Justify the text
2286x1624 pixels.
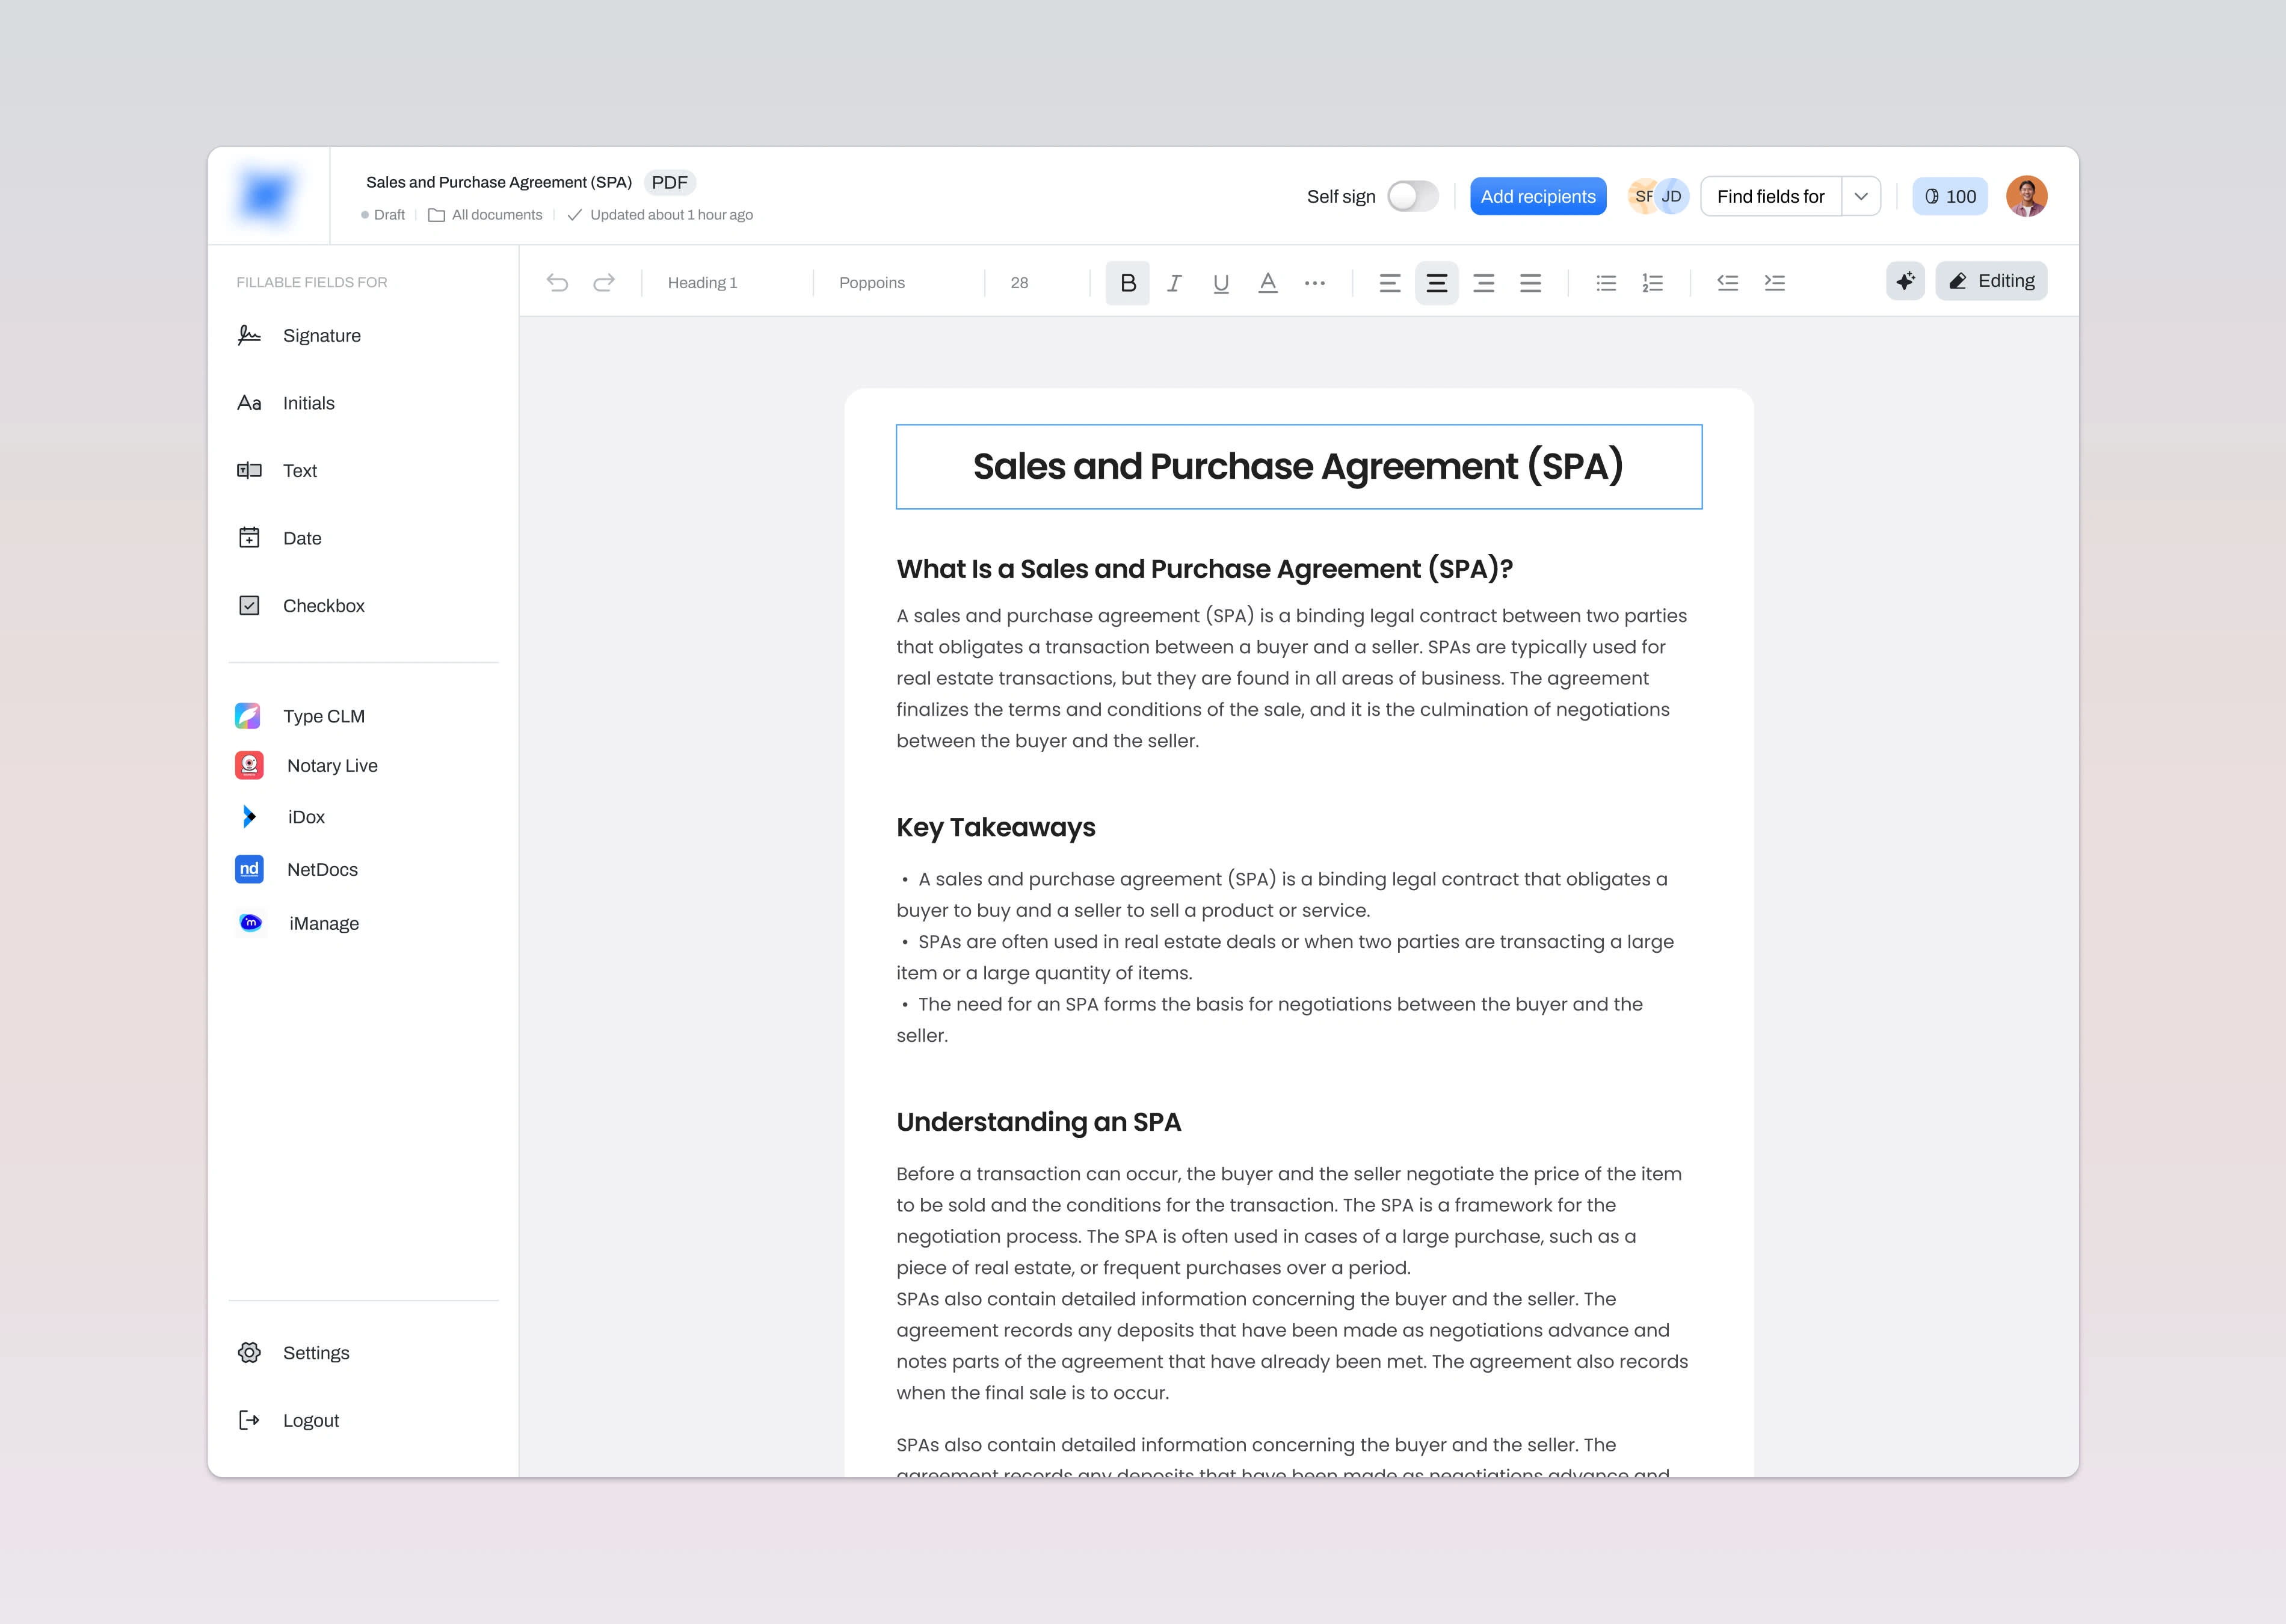[1531, 283]
